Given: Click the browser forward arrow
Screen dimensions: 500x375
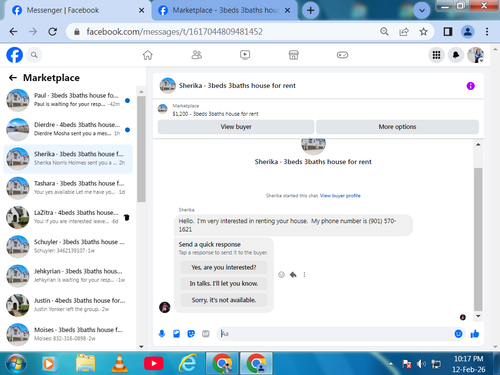Looking at the screenshot, I should [x=33, y=32].
